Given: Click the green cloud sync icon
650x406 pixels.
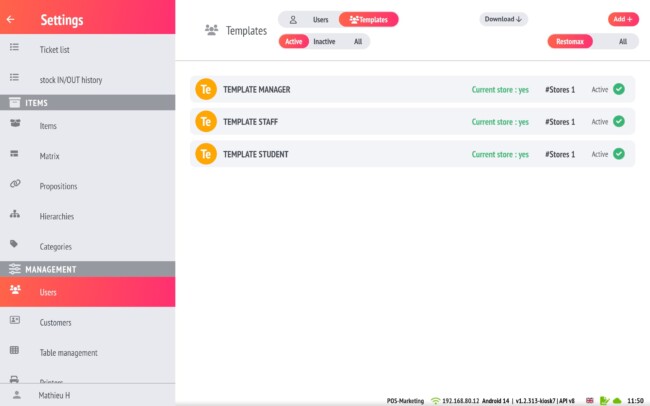Looking at the screenshot, I should 617,401.
